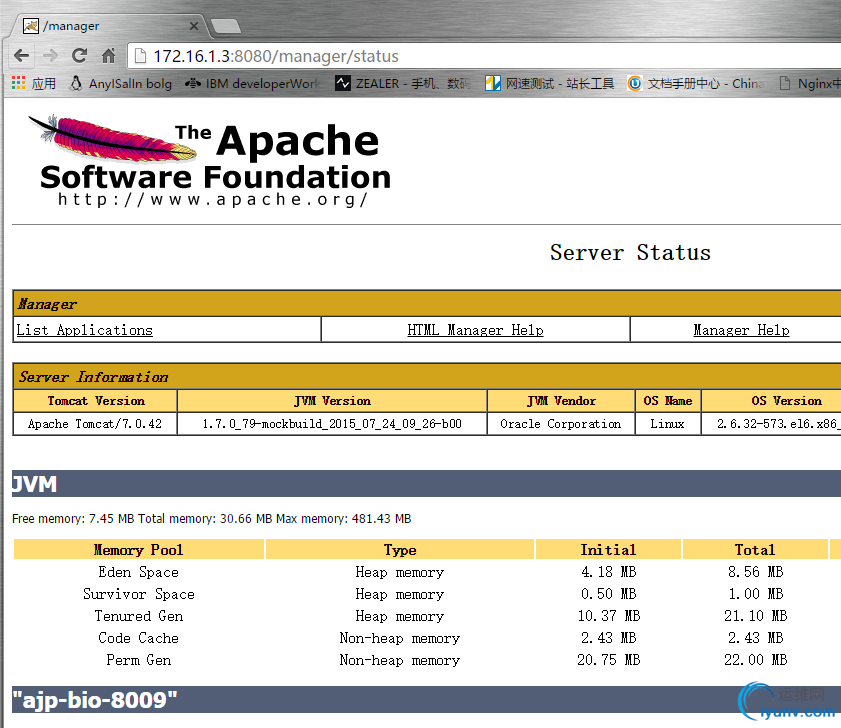Open the Nginx bookmark
The width and height of the screenshot is (841, 728).
coord(809,84)
